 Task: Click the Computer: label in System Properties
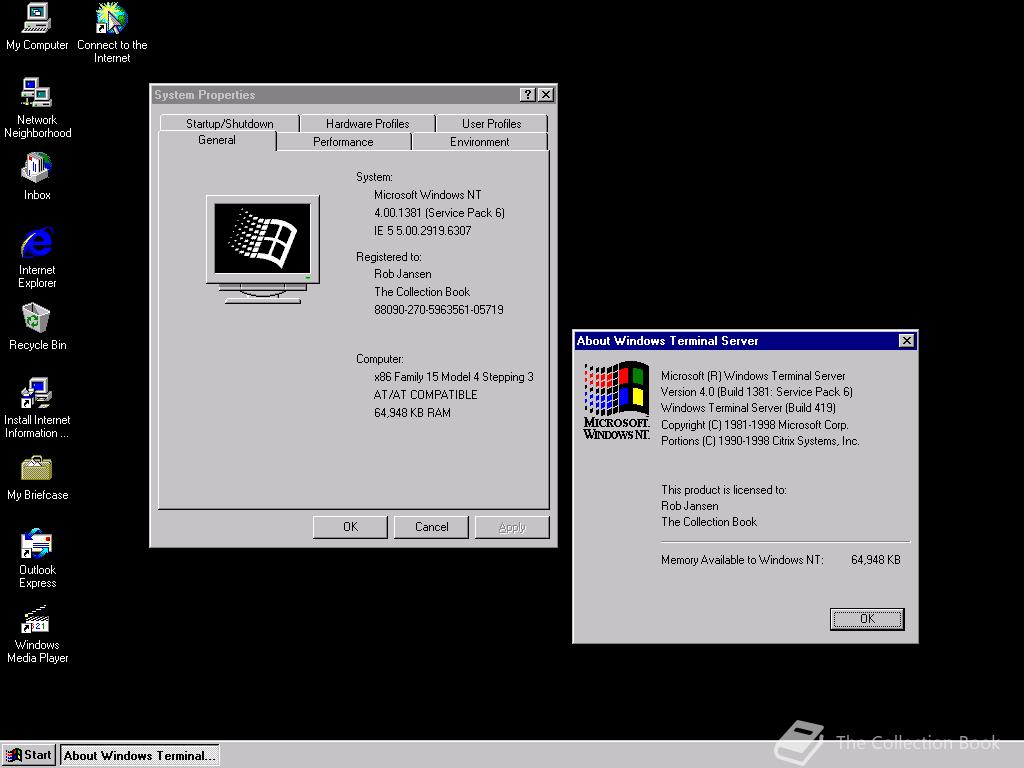pos(379,359)
